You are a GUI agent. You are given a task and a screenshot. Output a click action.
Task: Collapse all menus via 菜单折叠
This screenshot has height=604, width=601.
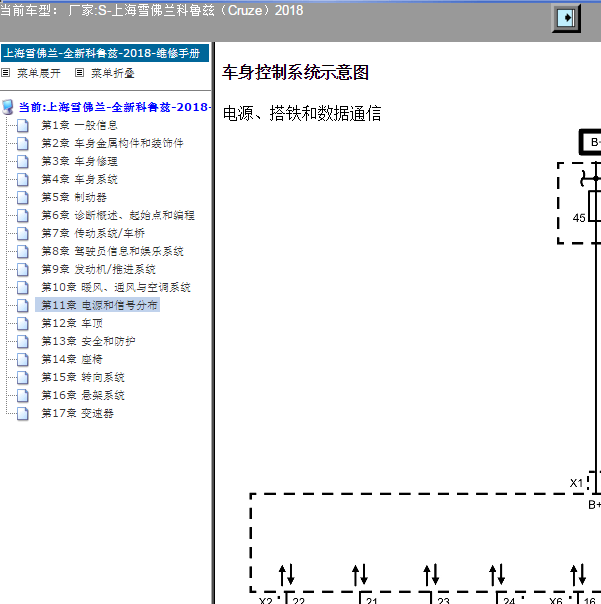[112, 73]
